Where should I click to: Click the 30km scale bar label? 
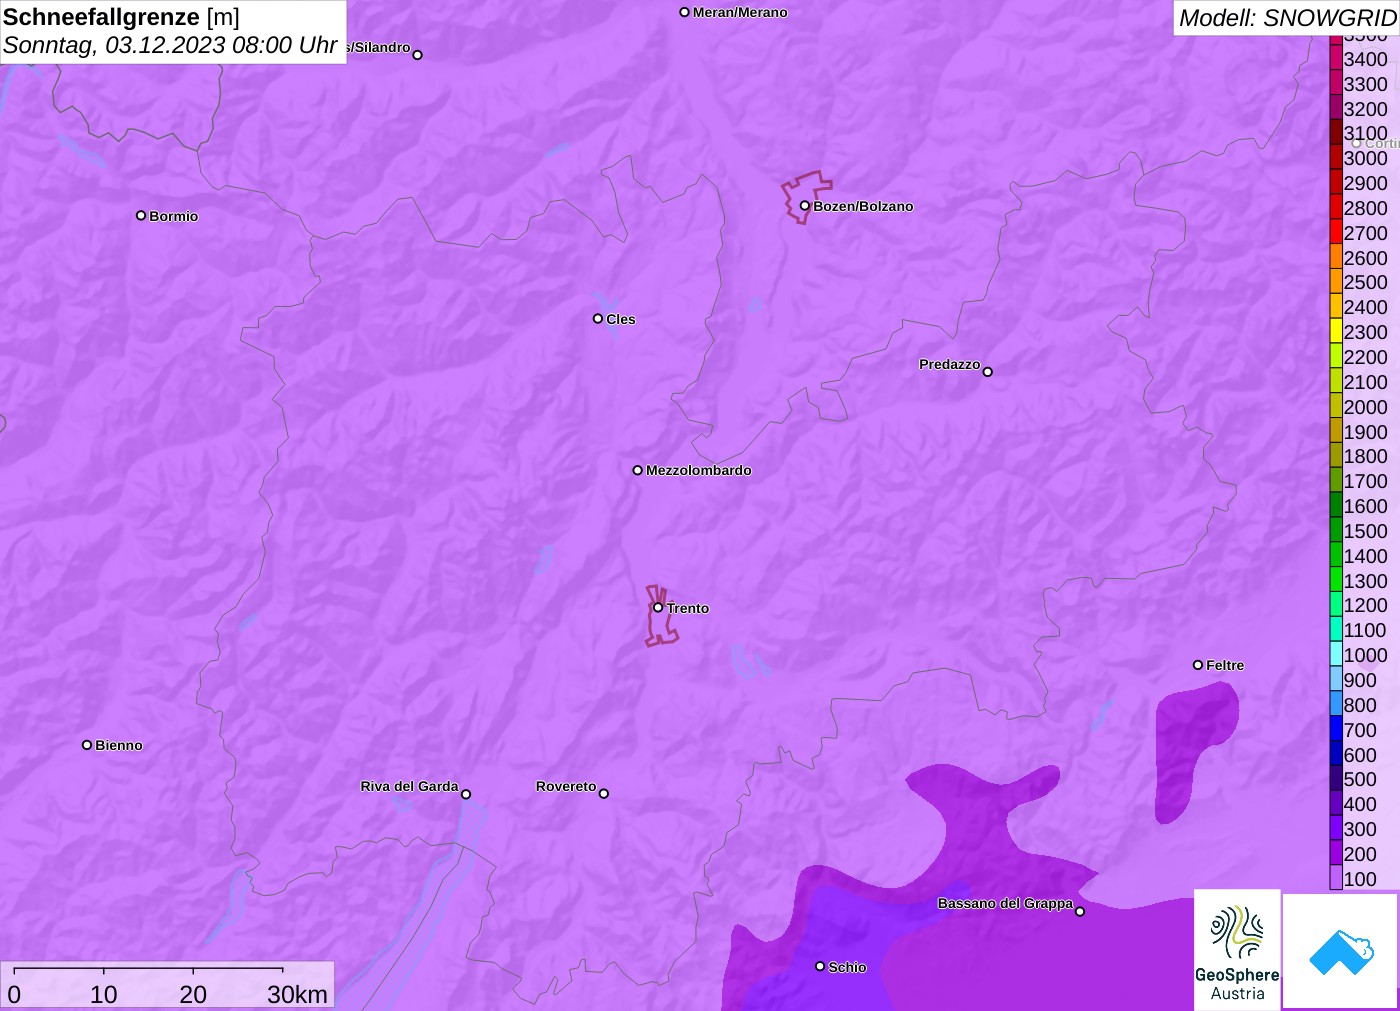point(297,994)
